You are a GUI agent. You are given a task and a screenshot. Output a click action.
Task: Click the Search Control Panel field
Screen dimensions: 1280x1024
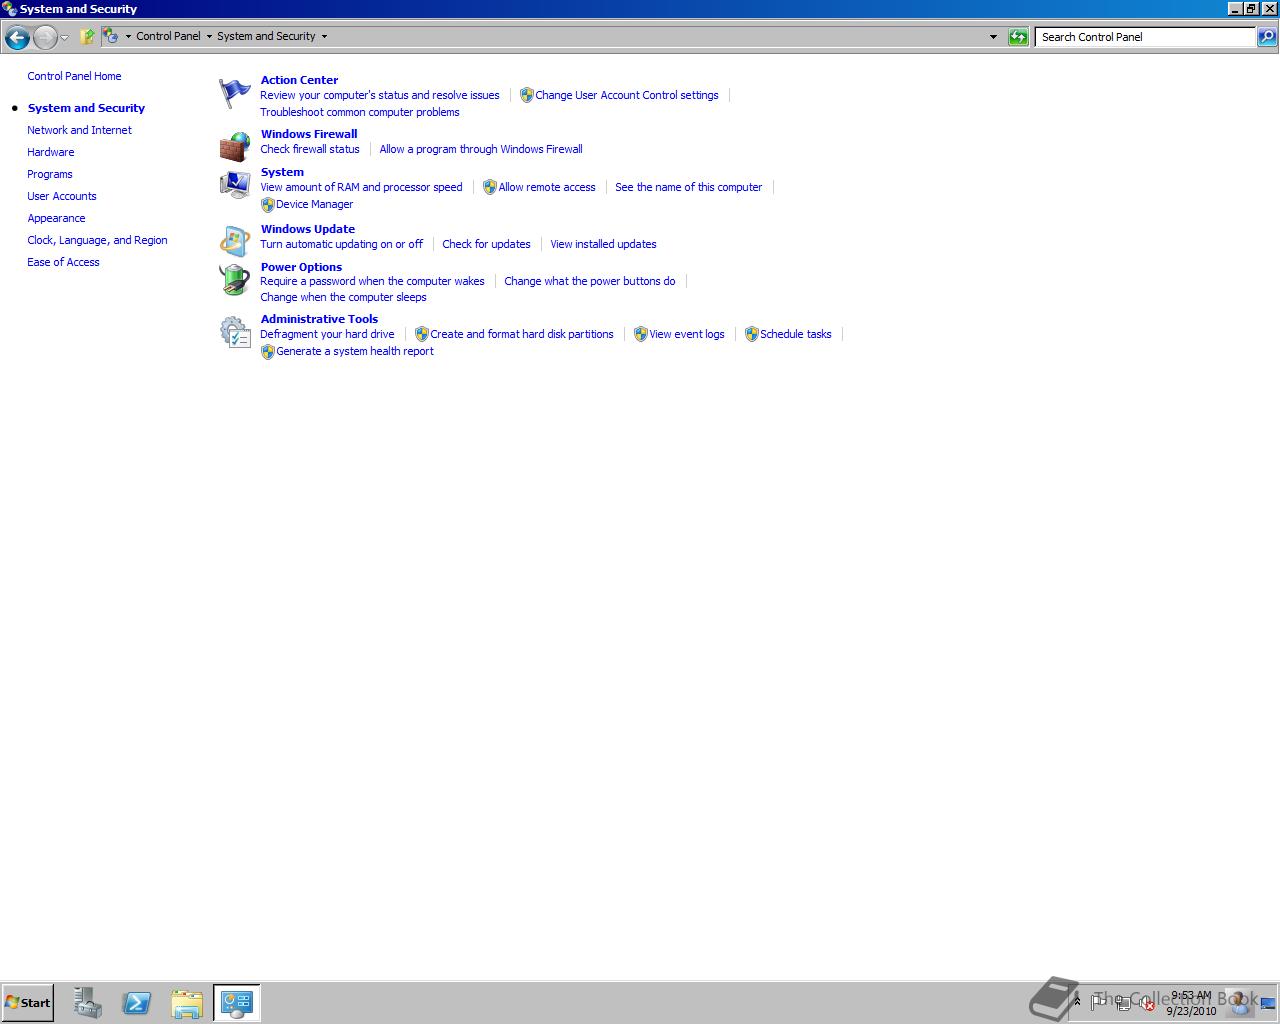point(1146,37)
